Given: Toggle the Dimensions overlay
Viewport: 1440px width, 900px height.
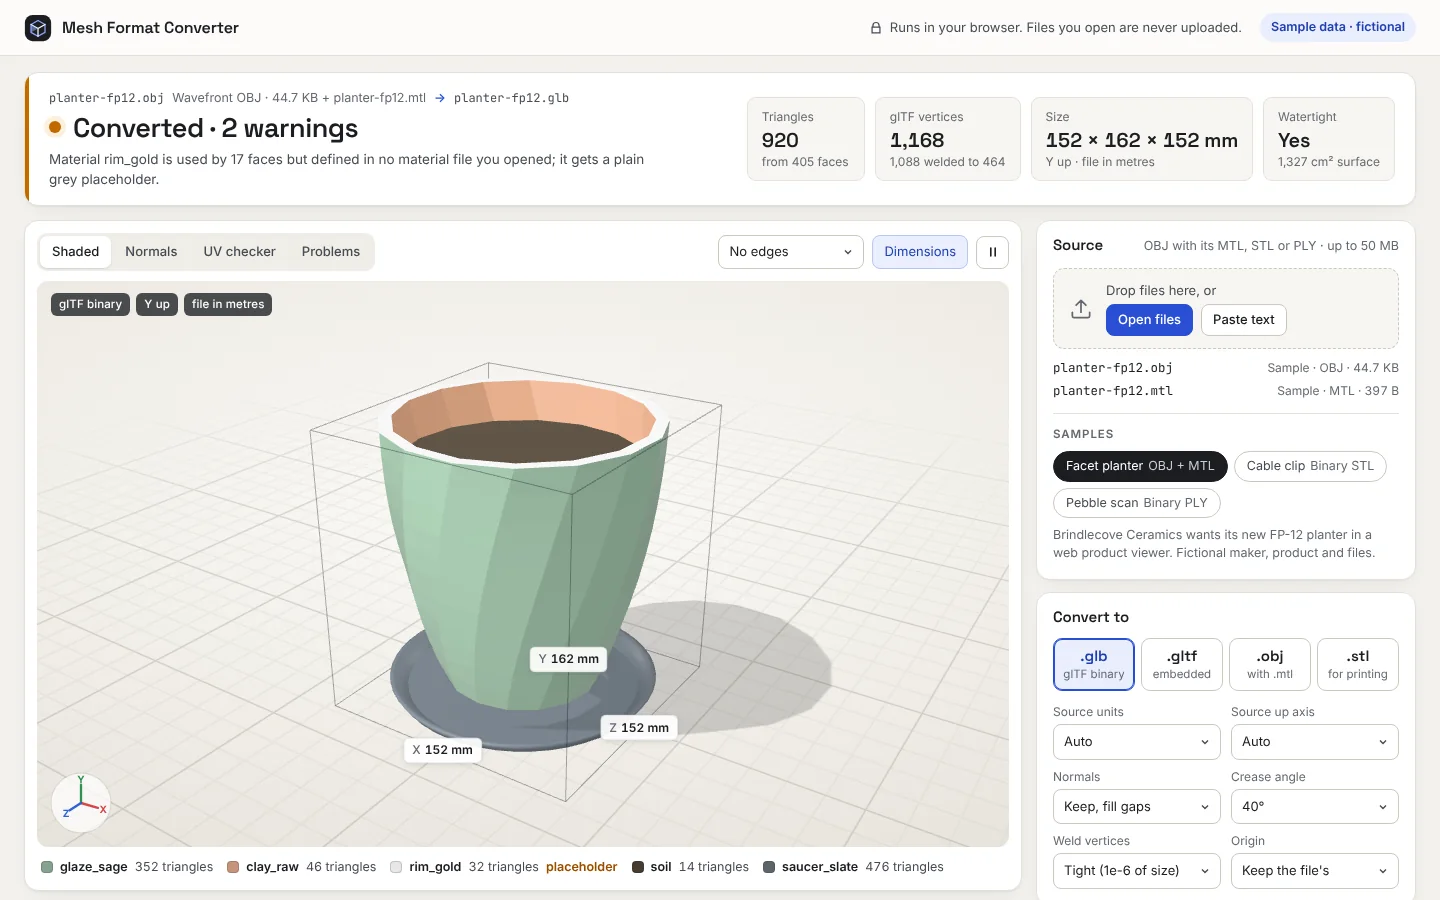Looking at the screenshot, I should [x=920, y=252].
